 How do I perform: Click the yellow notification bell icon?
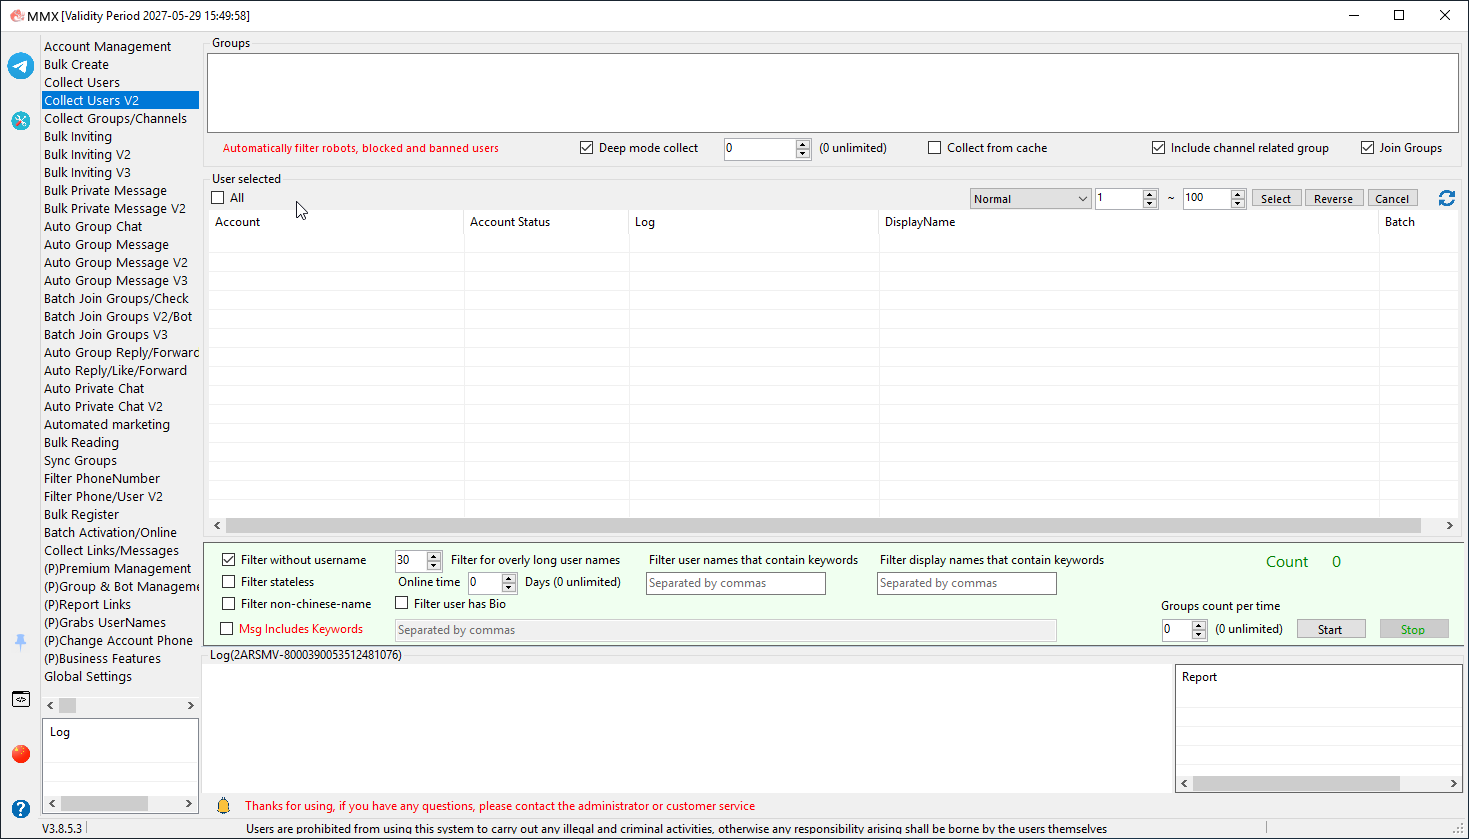click(x=224, y=805)
